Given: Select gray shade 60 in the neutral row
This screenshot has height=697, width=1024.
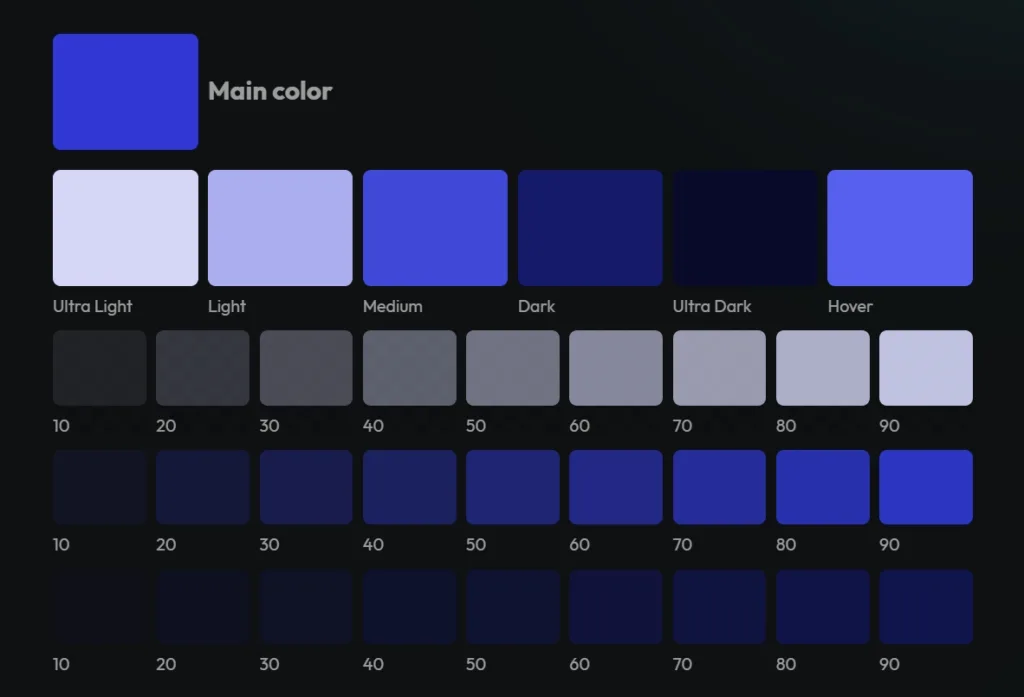Looking at the screenshot, I should click(x=616, y=368).
